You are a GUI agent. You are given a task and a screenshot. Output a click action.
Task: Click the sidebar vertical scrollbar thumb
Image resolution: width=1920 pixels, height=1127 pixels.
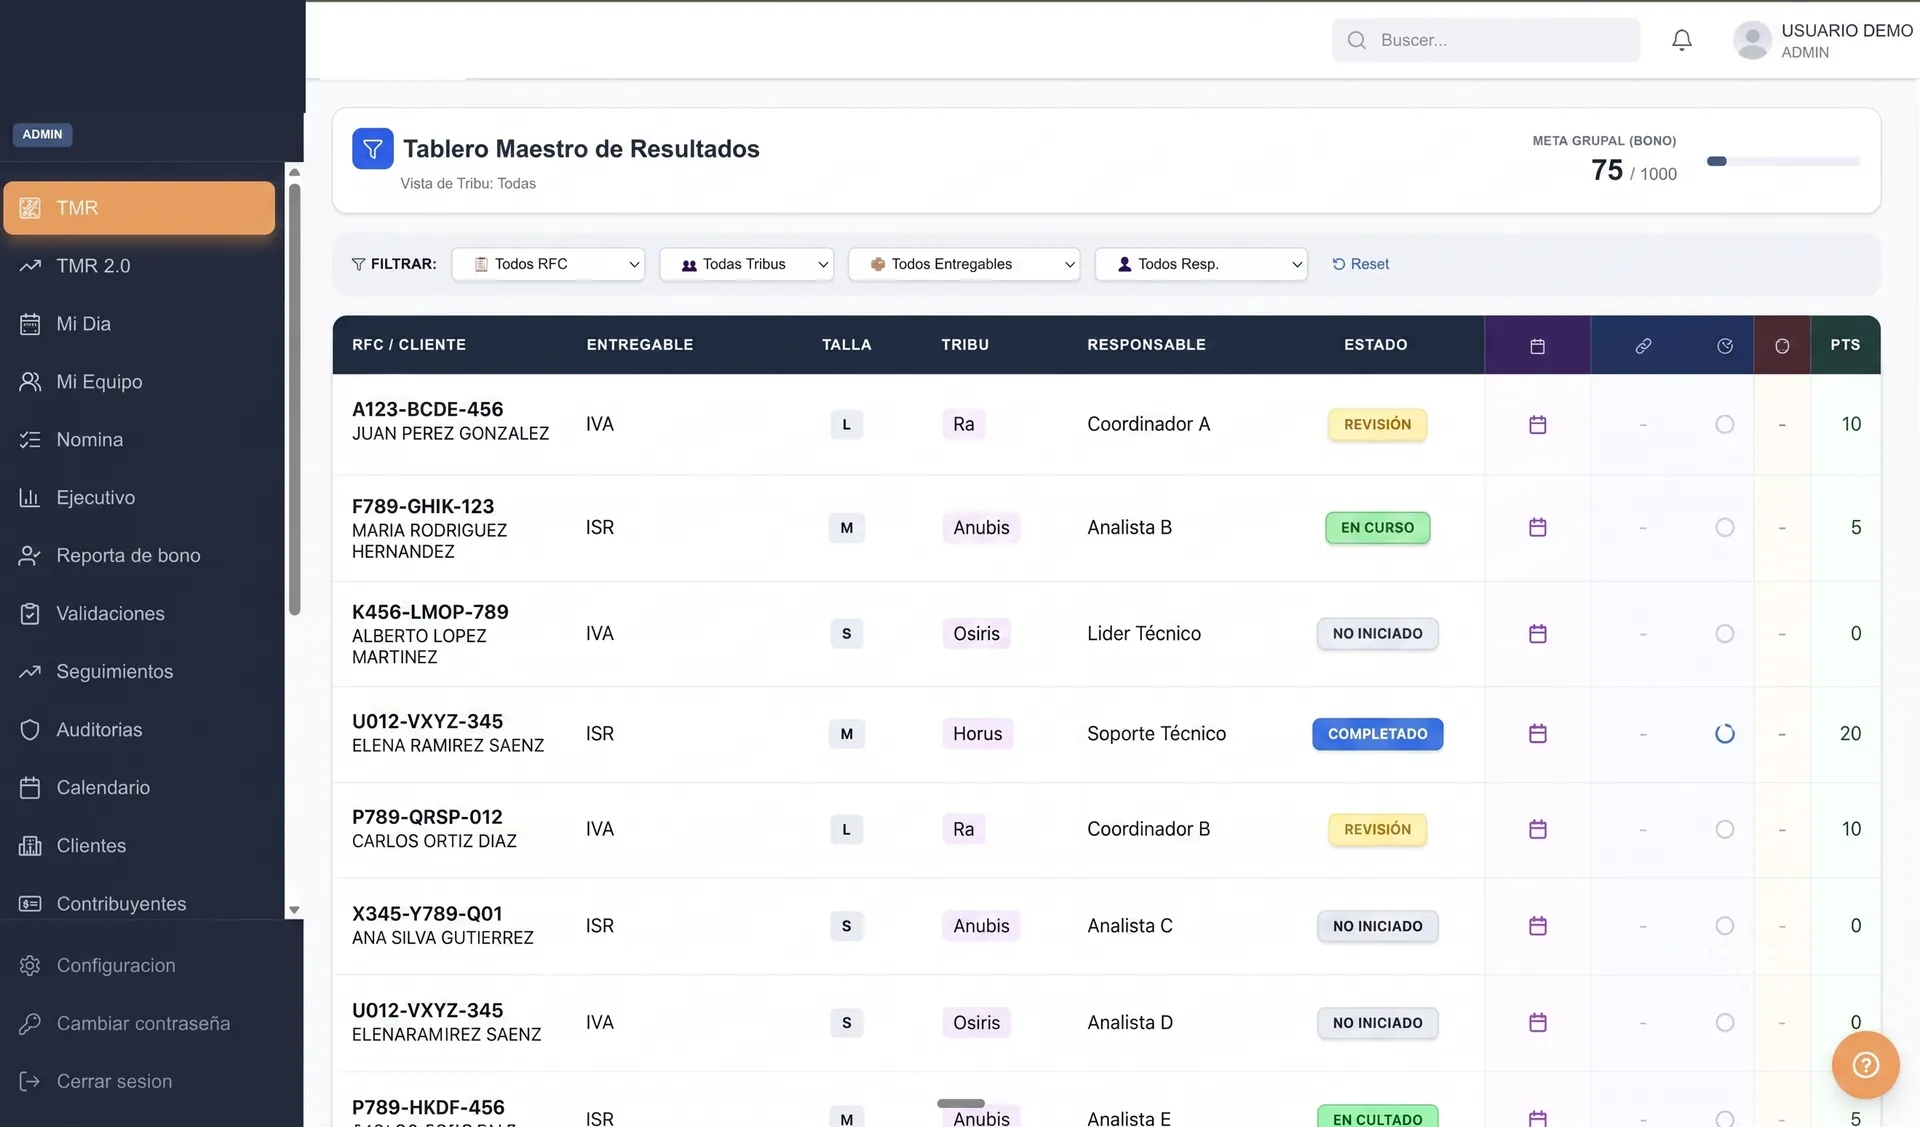point(294,400)
